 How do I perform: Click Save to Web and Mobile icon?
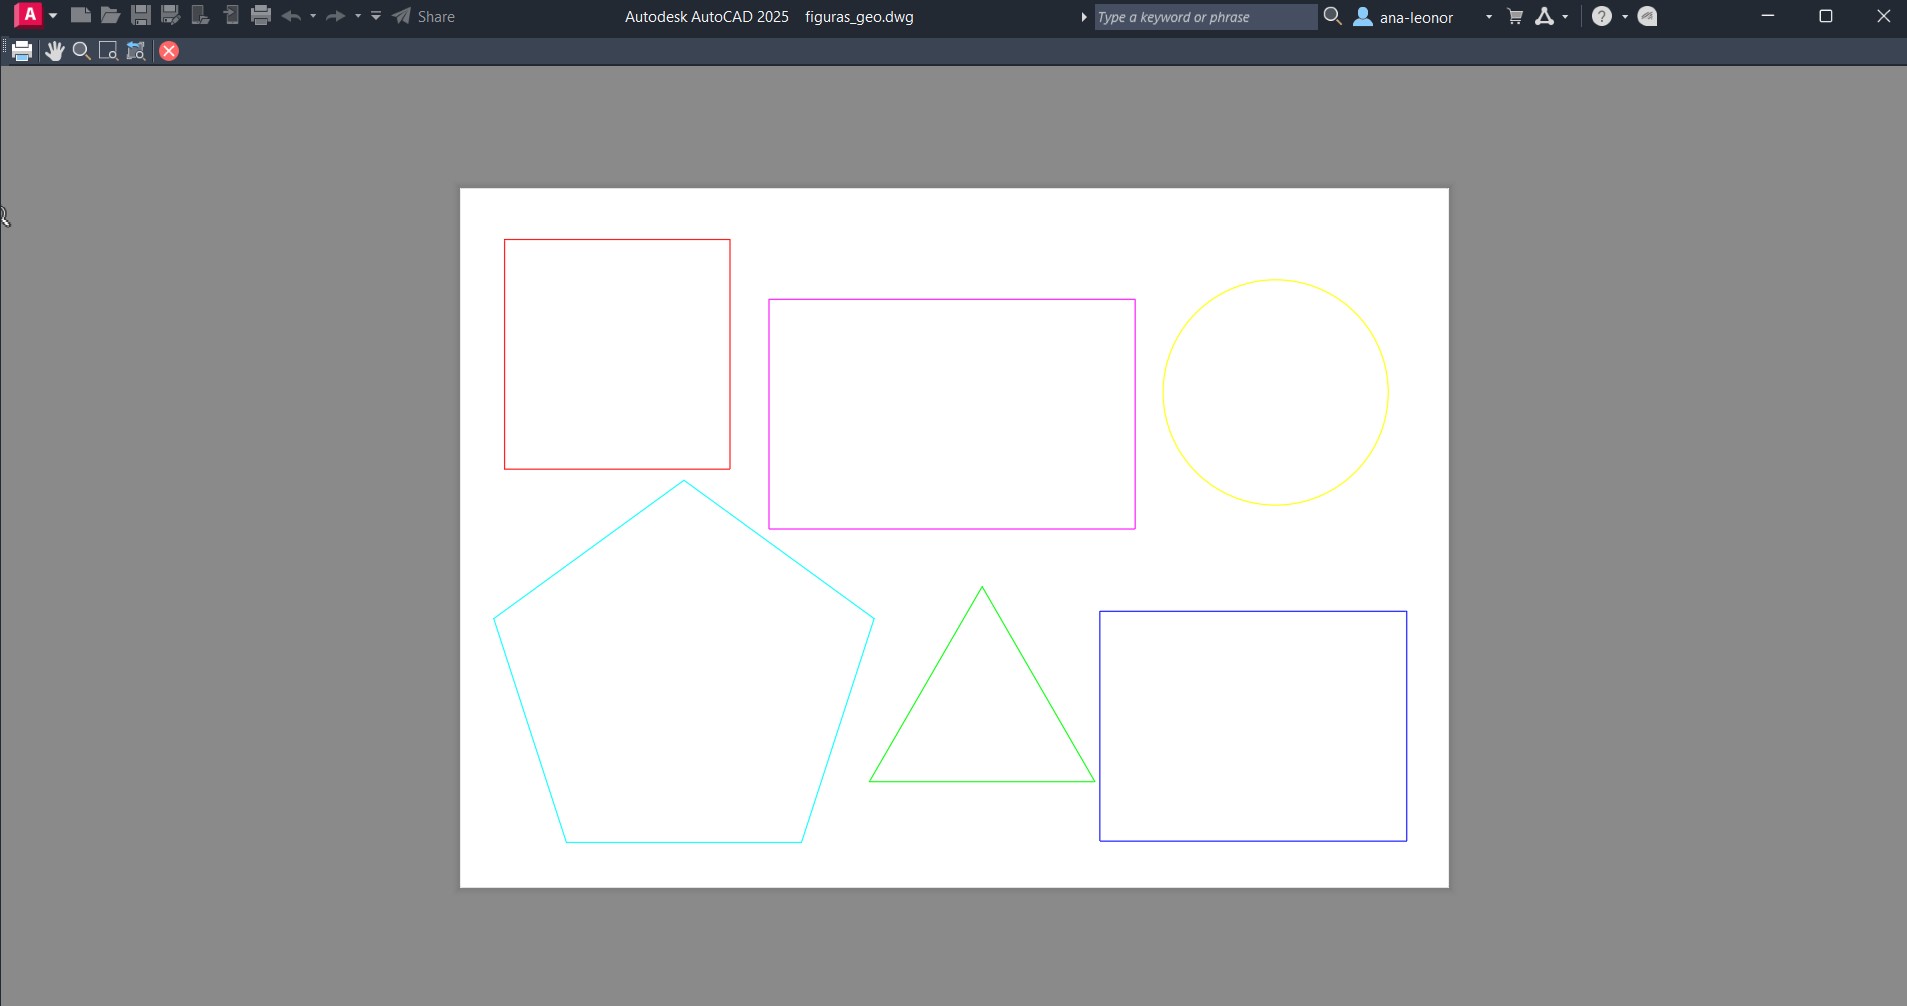[231, 16]
